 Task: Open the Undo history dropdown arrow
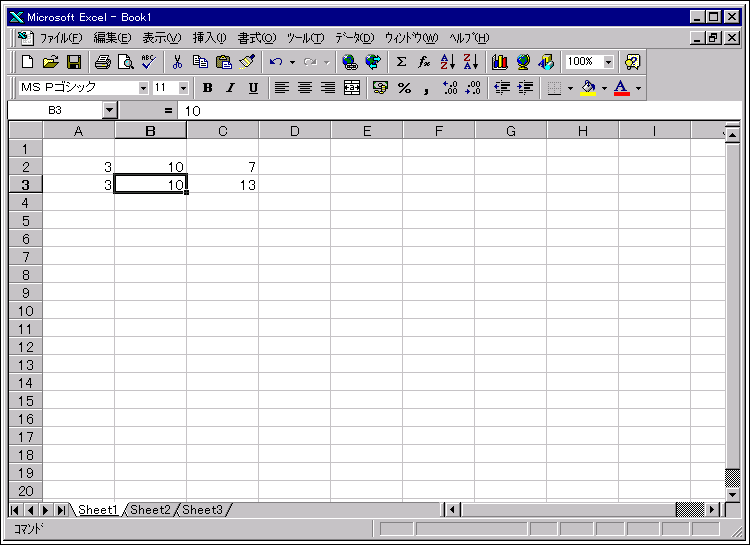(292, 62)
